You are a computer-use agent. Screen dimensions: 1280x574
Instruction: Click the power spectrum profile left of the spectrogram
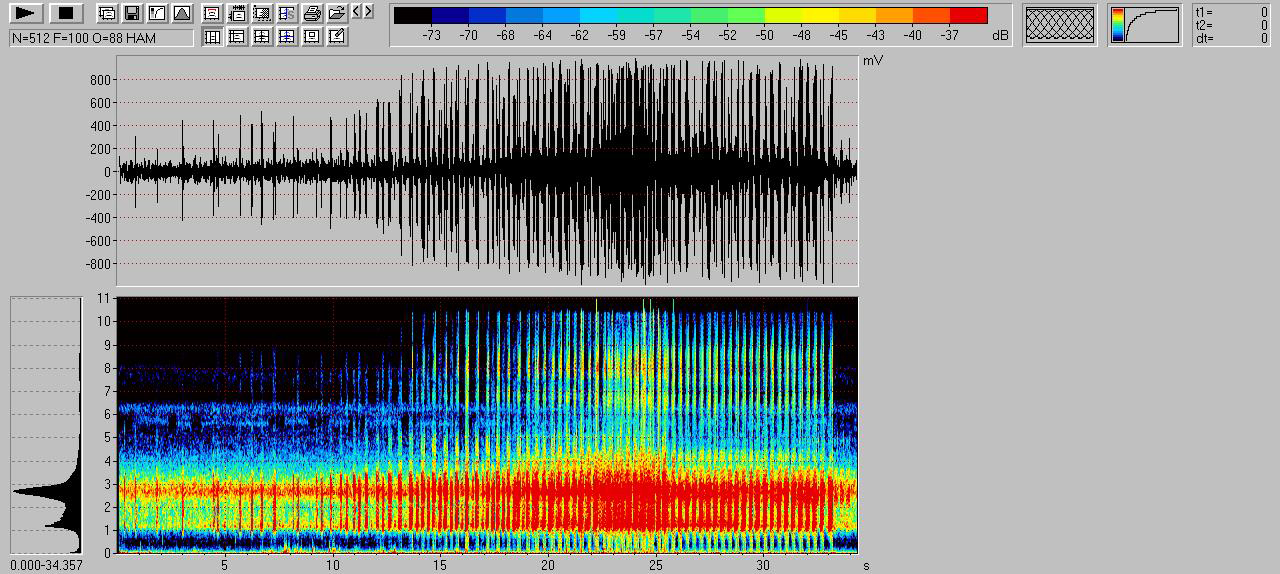click(46, 424)
